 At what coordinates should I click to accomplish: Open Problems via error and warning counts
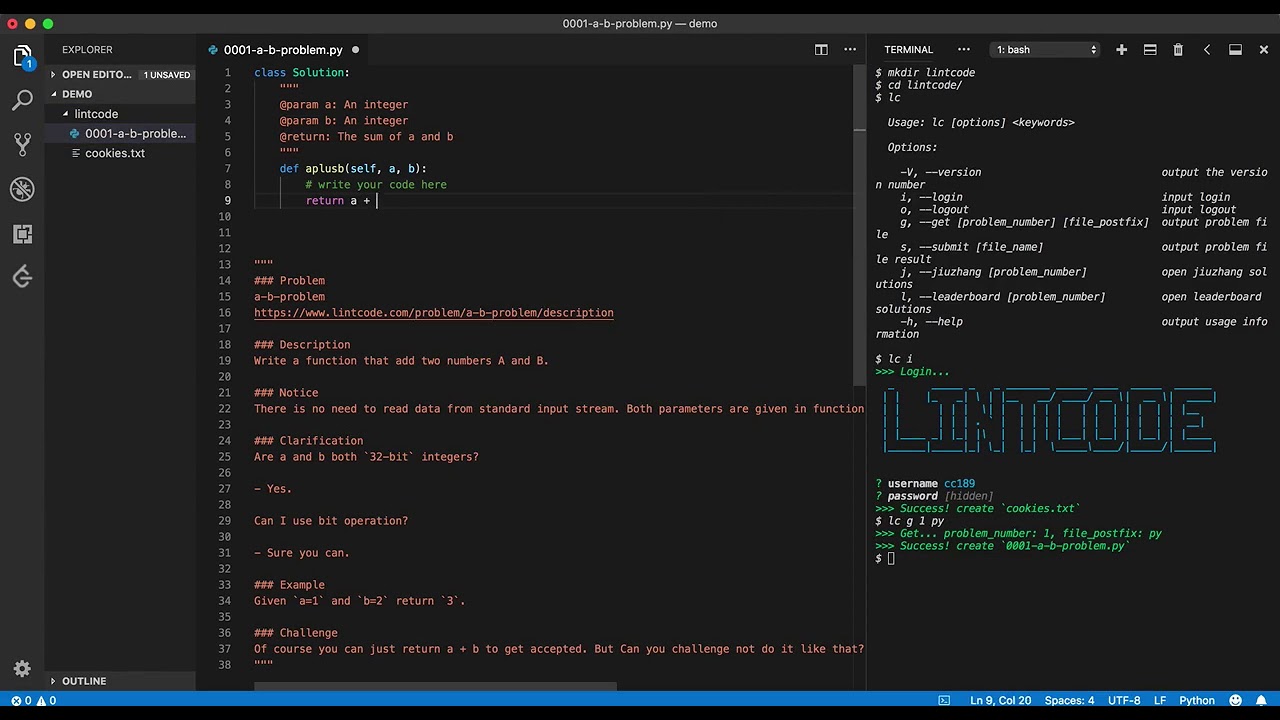click(32, 700)
